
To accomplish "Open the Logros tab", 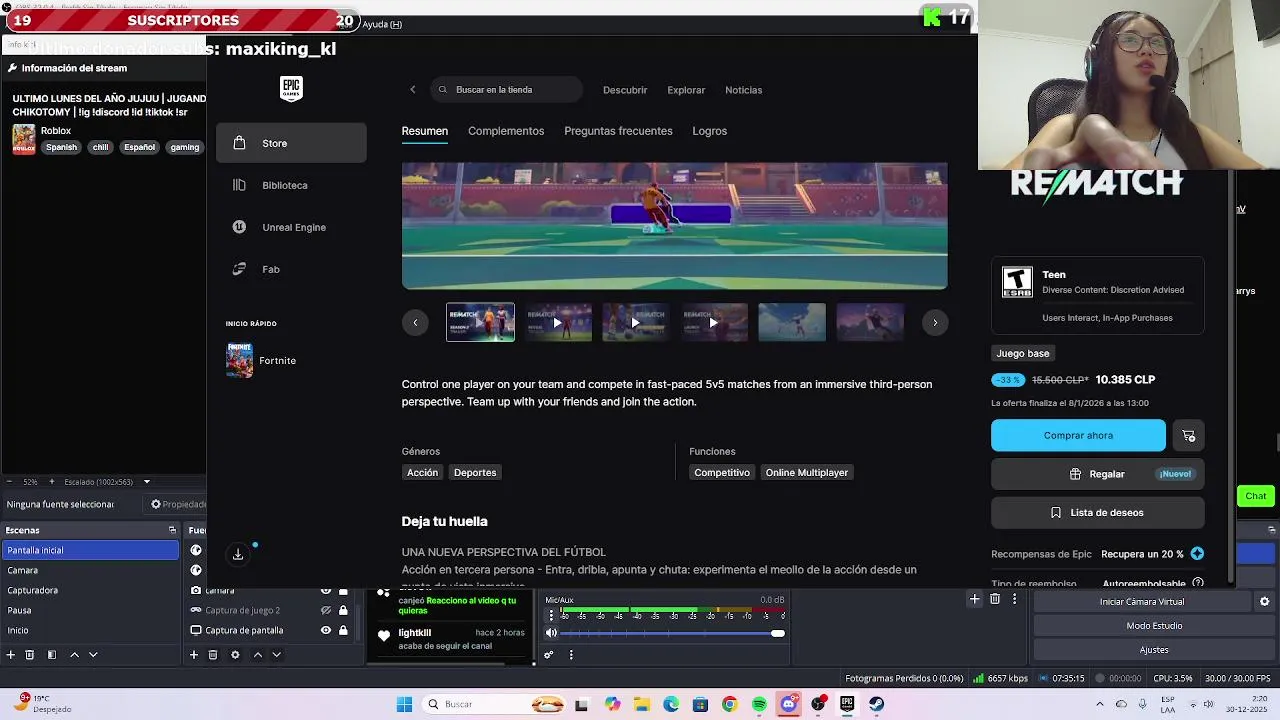I will [710, 131].
